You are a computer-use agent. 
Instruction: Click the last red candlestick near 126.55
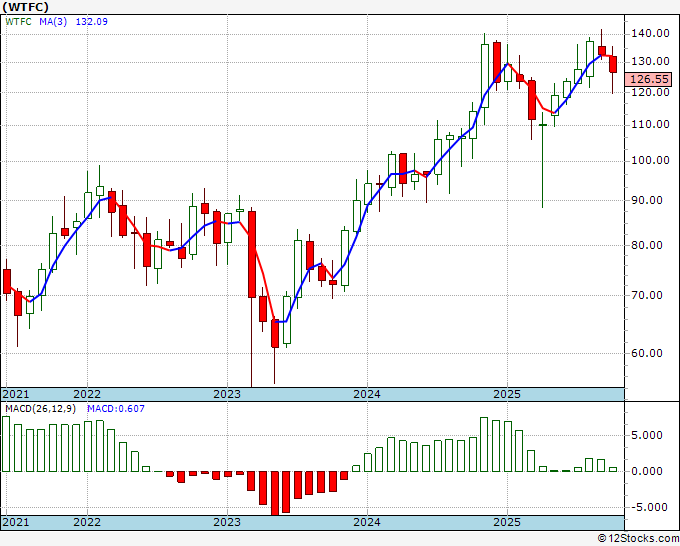[613, 65]
